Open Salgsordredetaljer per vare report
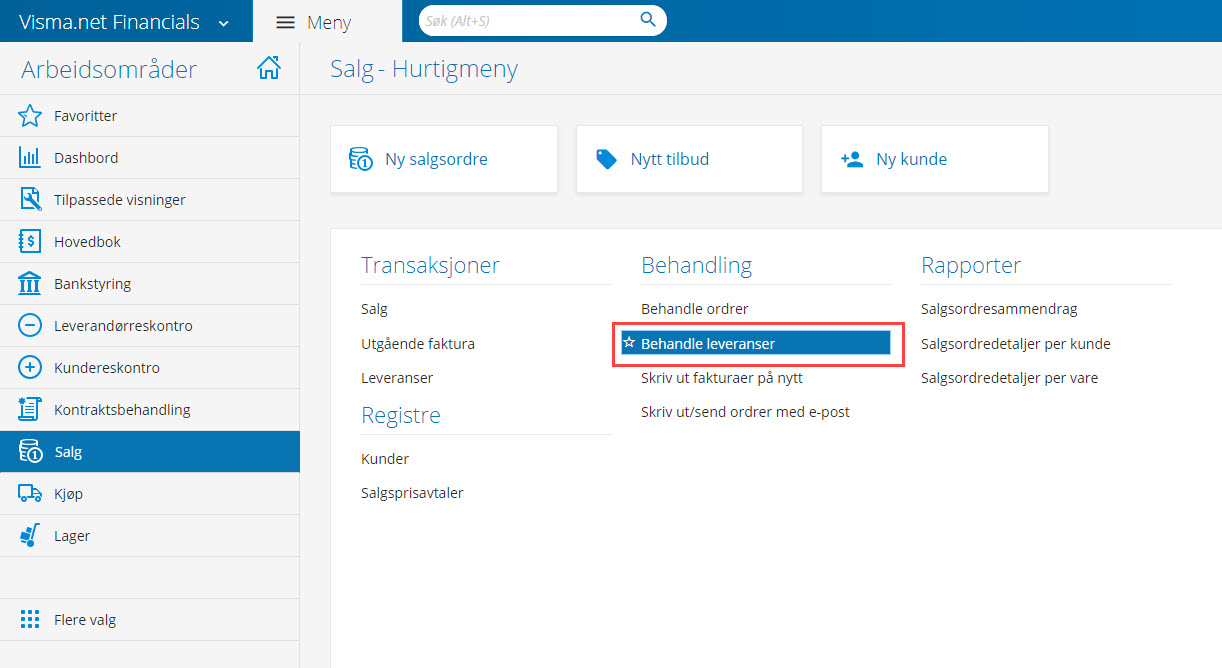 pyautogui.click(x=1010, y=378)
